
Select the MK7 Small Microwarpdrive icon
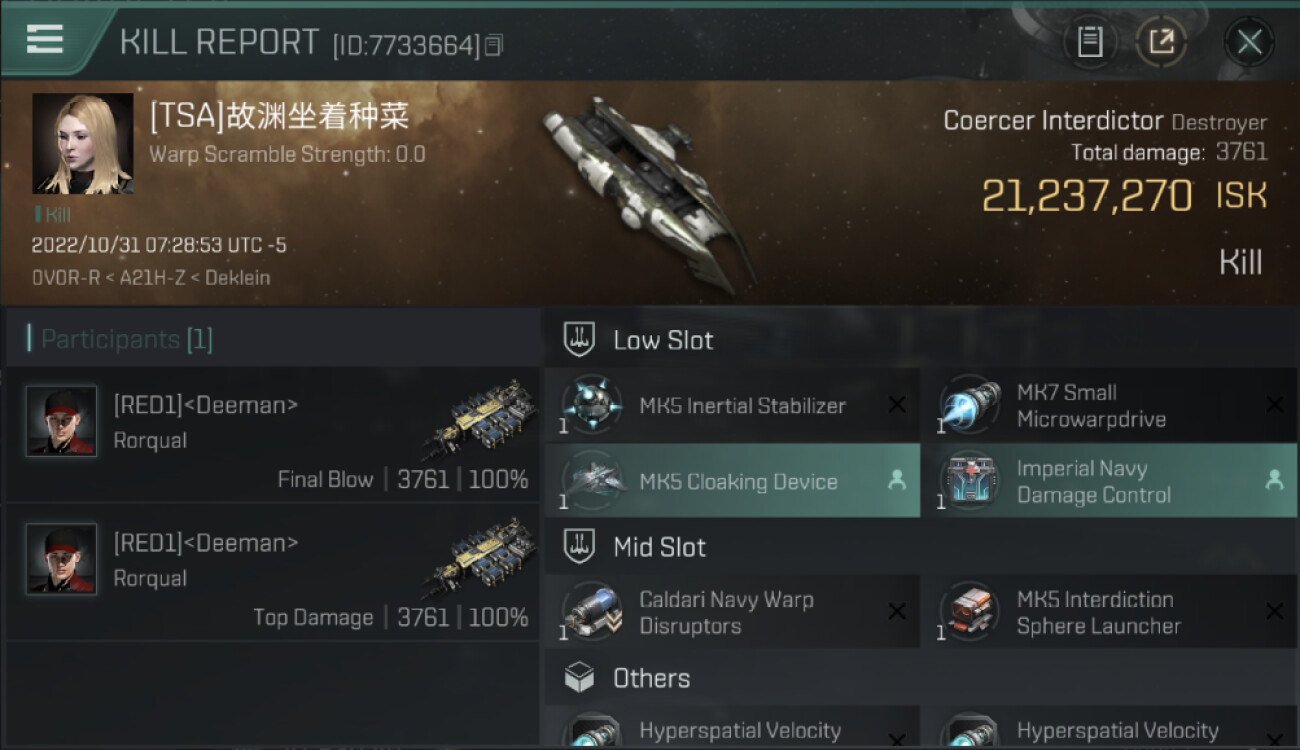(969, 405)
